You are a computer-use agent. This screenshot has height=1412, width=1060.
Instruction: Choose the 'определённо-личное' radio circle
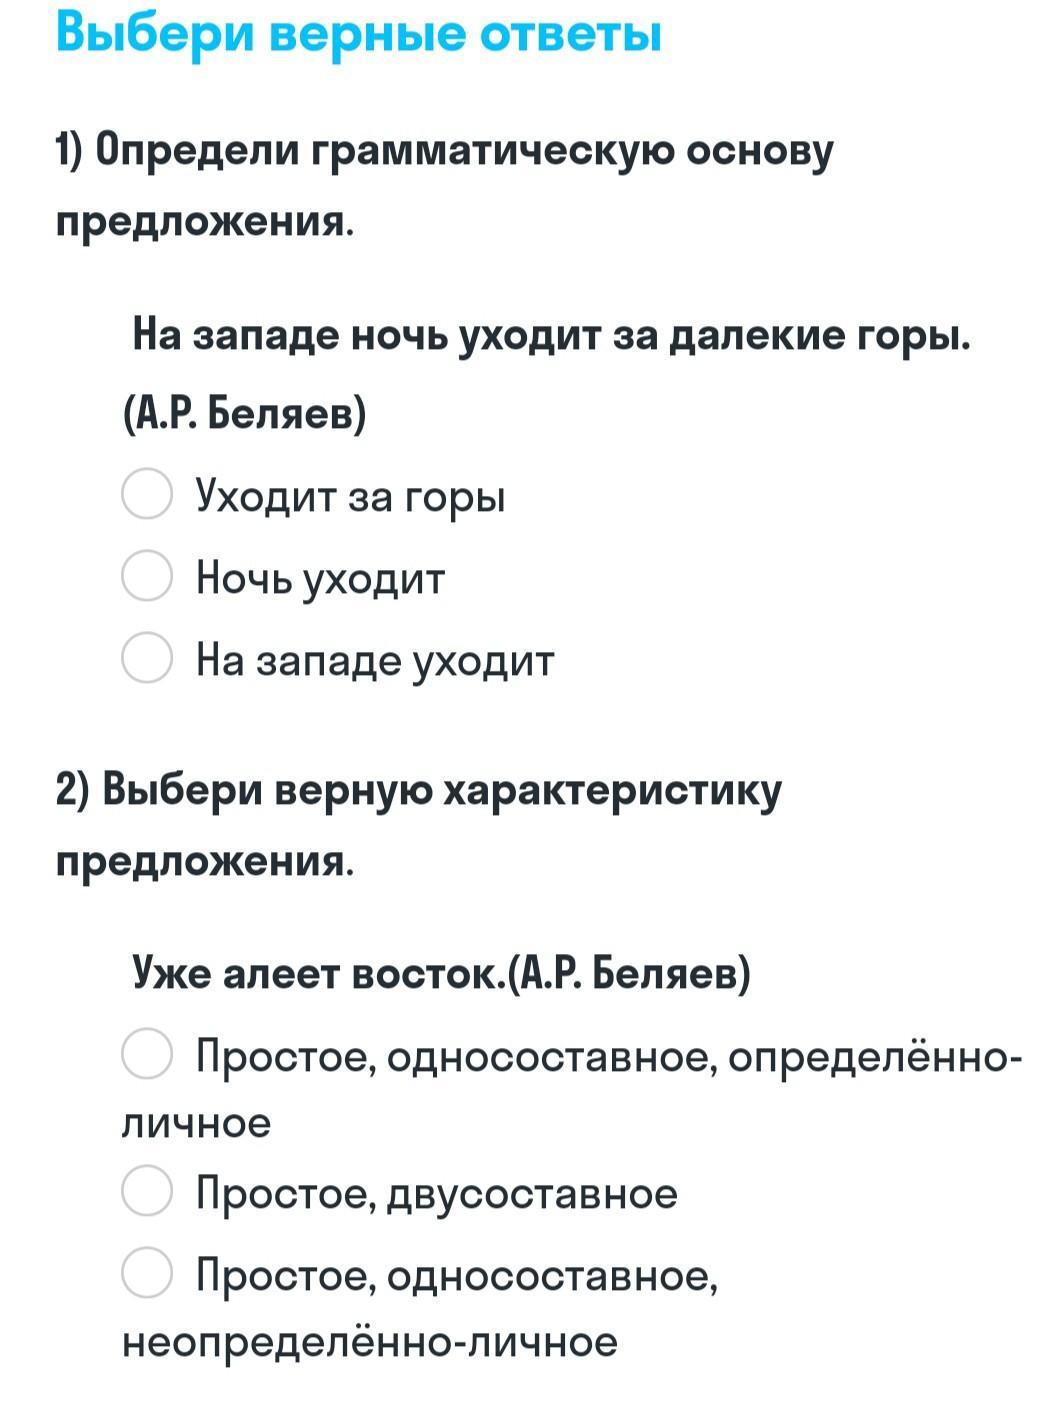(147, 1054)
